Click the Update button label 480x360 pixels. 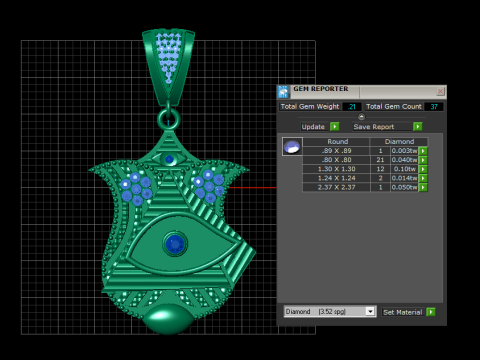click(x=313, y=127)
